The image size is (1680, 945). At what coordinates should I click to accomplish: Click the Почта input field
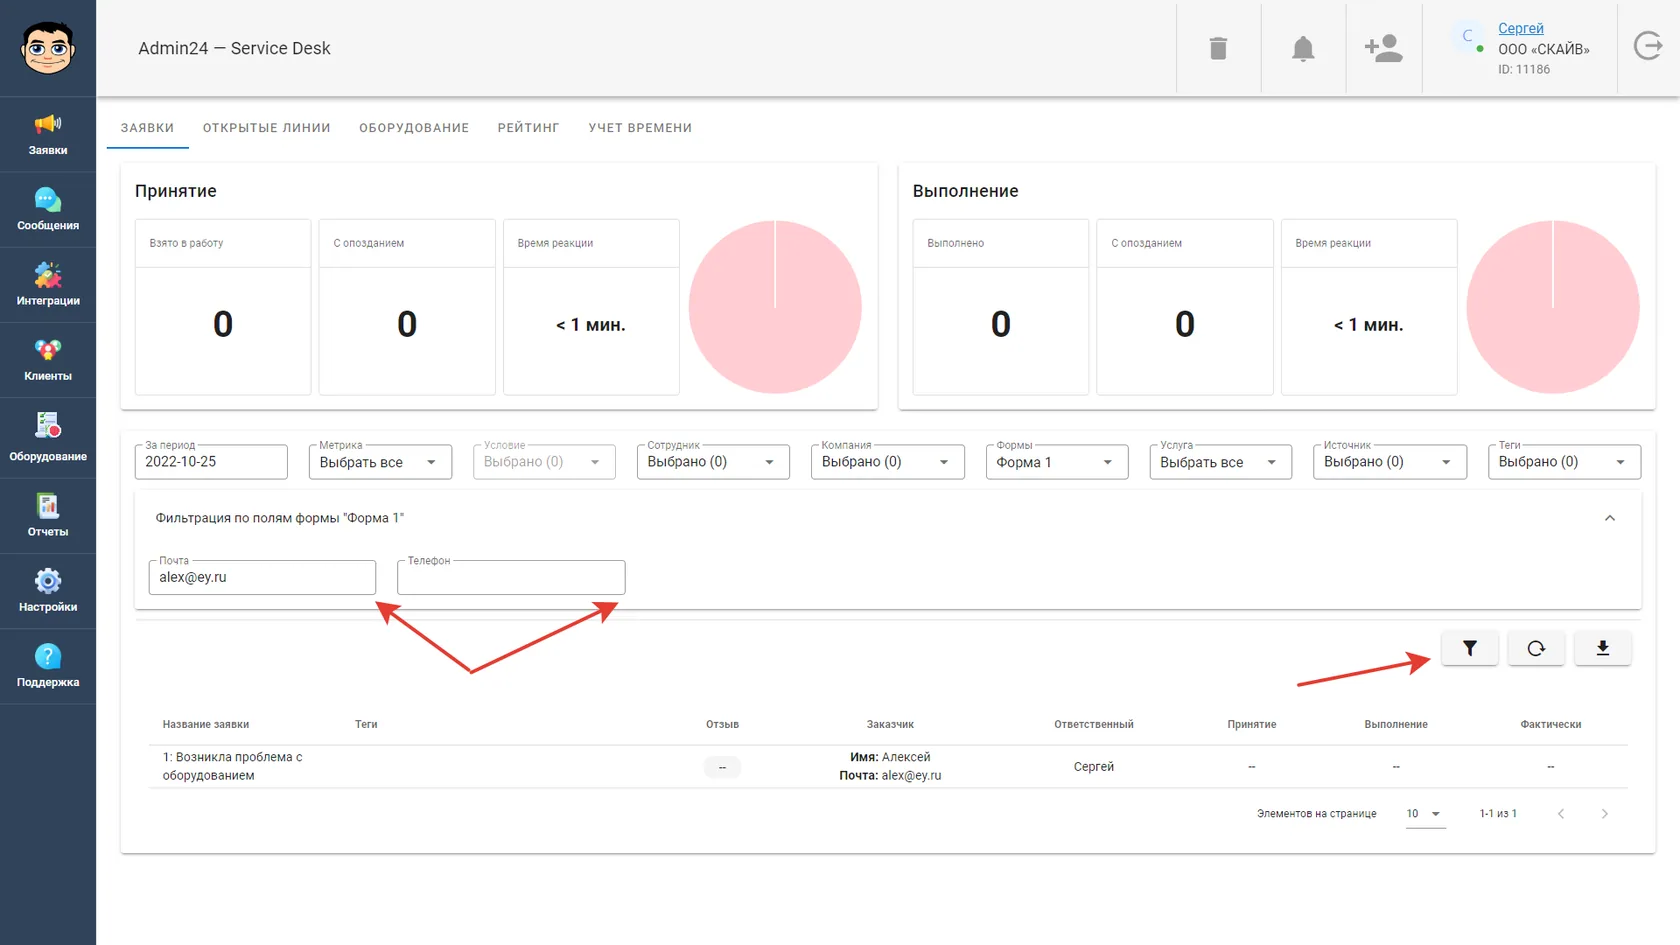coord(262,577)
